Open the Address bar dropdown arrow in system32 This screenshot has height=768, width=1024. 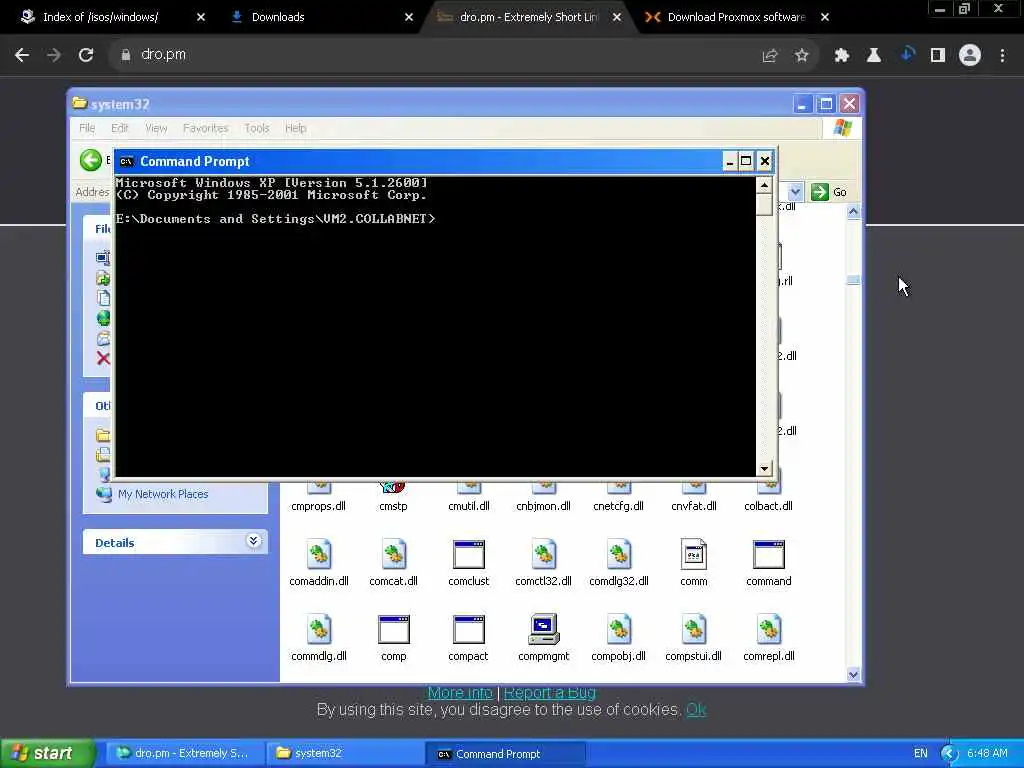(795, 191)
